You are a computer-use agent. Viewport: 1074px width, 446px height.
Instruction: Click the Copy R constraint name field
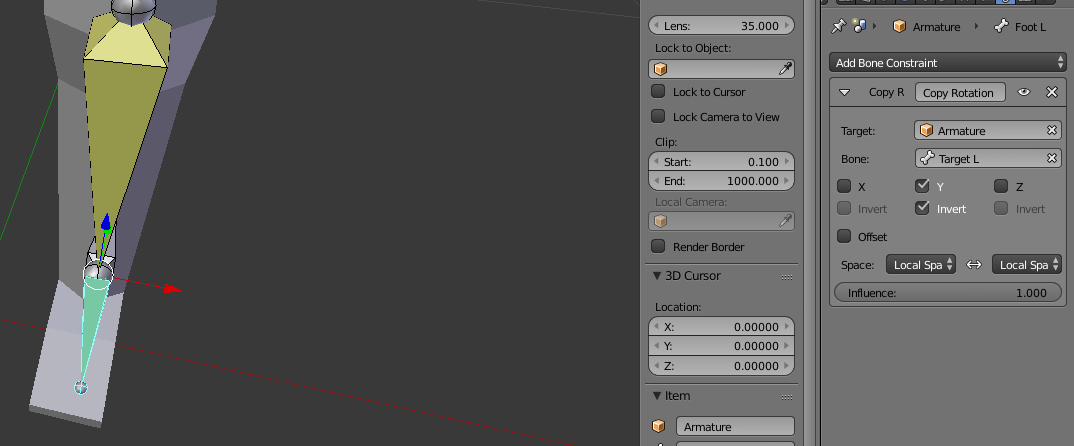pos(886,92)
